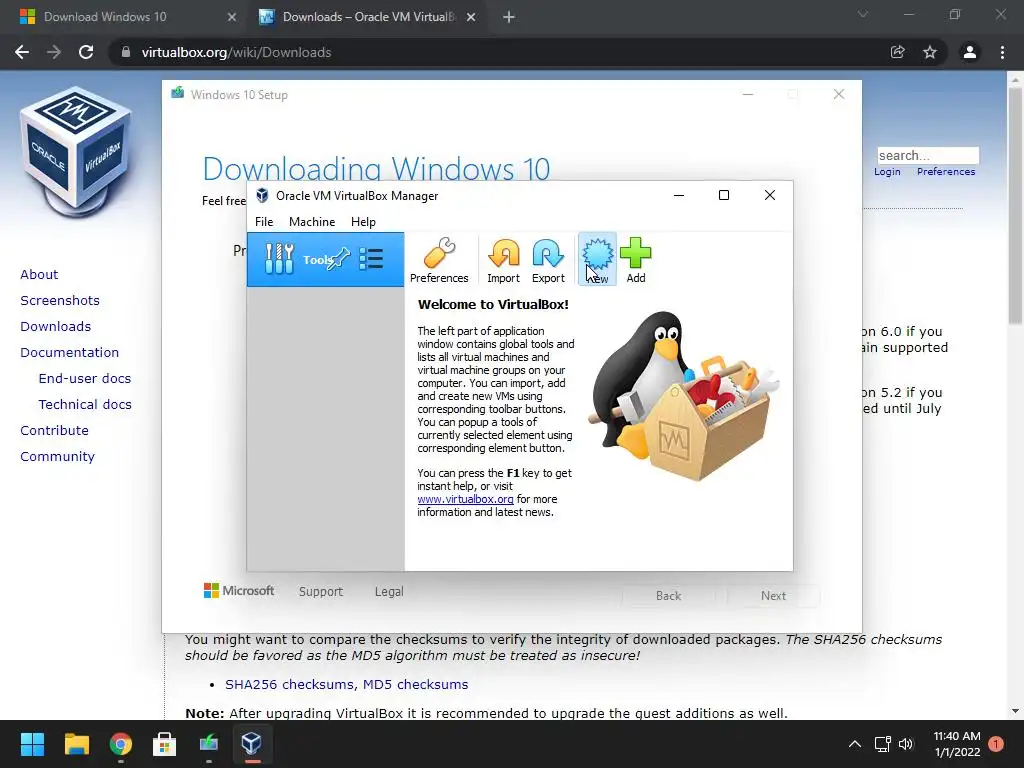Click the site lock icon
This screenshot has height=768, width=1024.
125,52
